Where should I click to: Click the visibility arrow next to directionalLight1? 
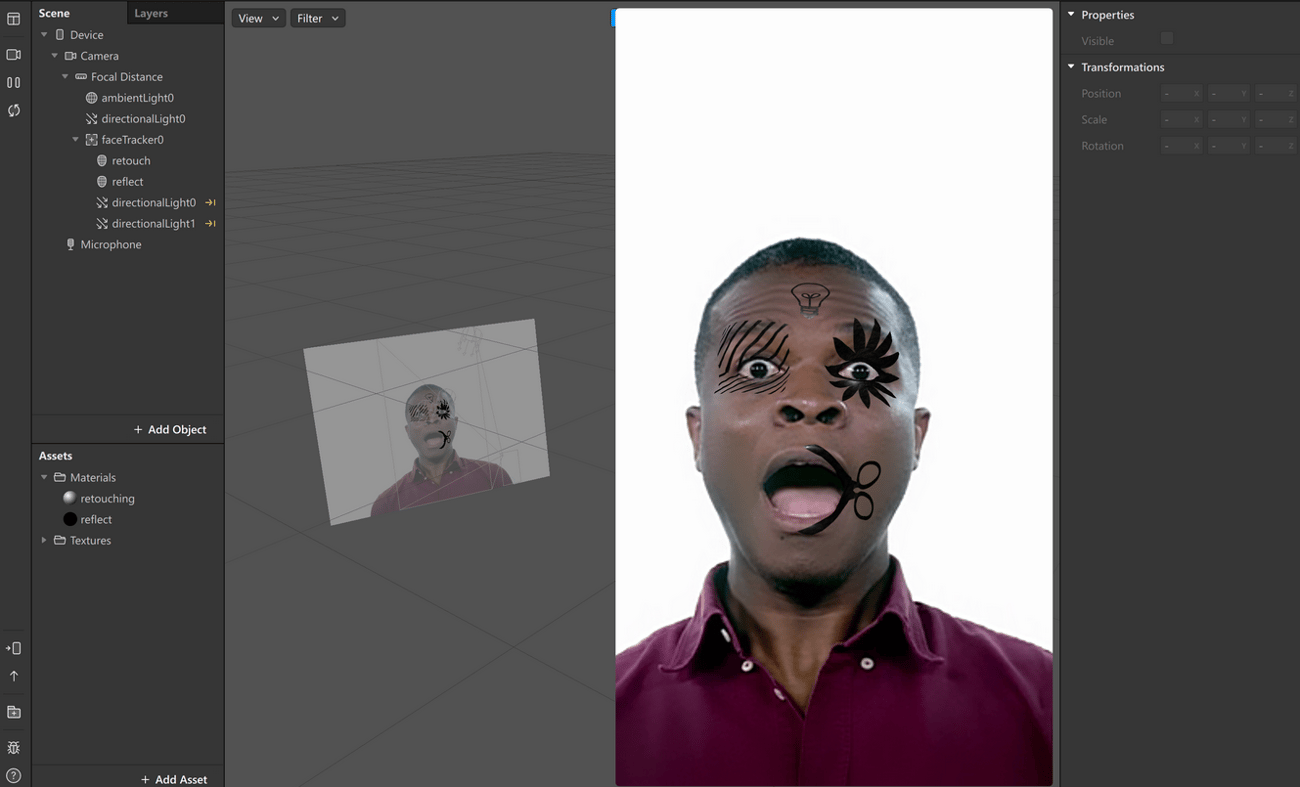click(210, 223)
